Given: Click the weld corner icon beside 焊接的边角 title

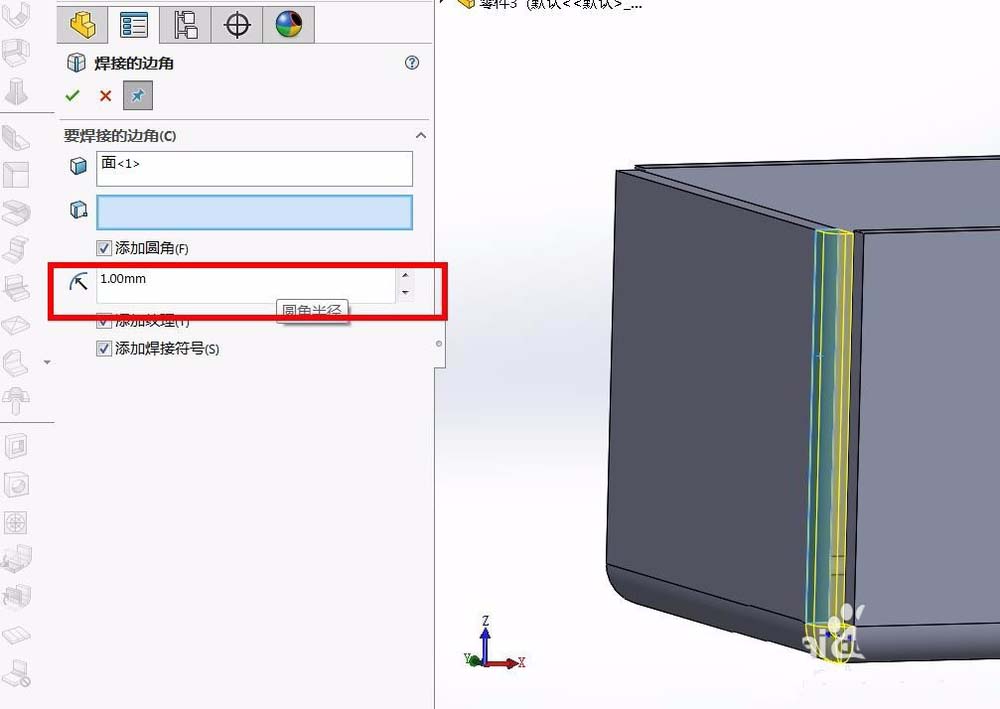Looking at the screenshot, I should [77, 62].
